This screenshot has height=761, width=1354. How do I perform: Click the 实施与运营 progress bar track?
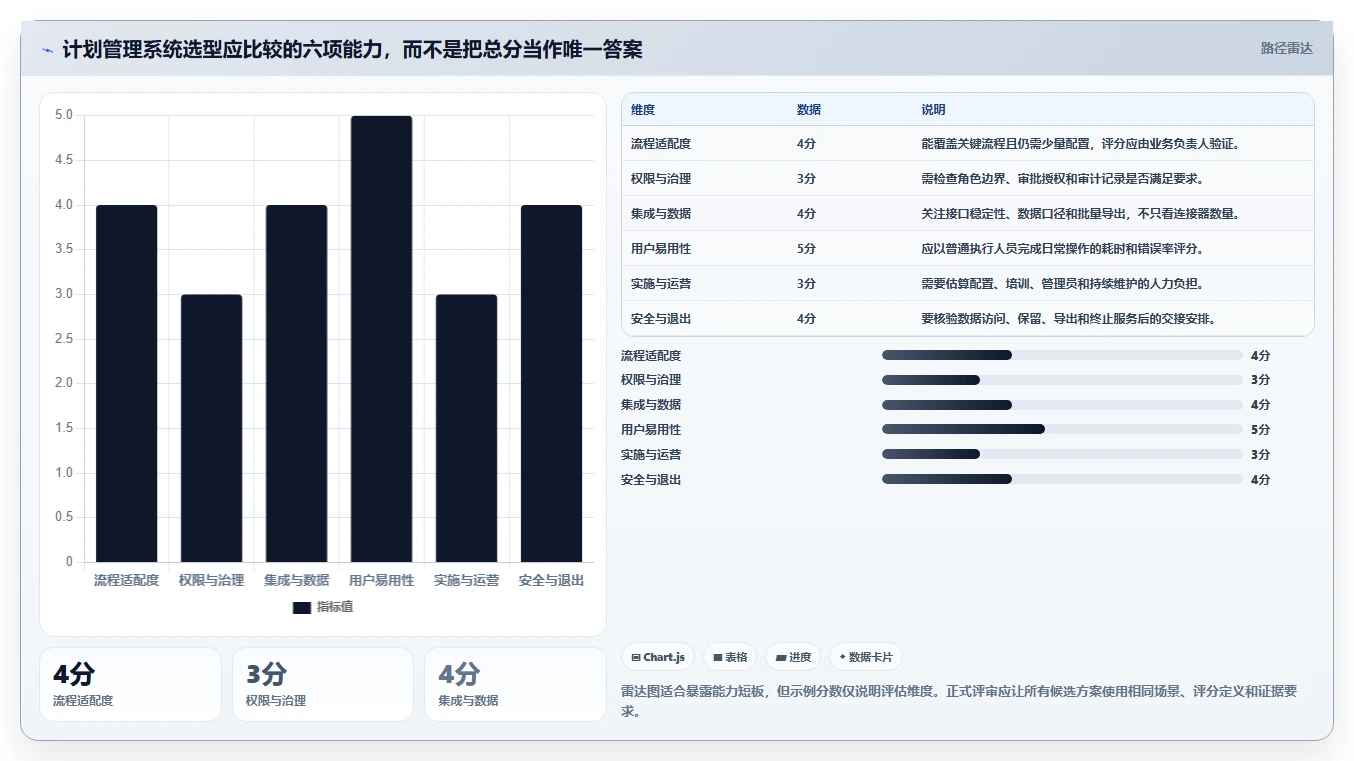(1062, 454)
